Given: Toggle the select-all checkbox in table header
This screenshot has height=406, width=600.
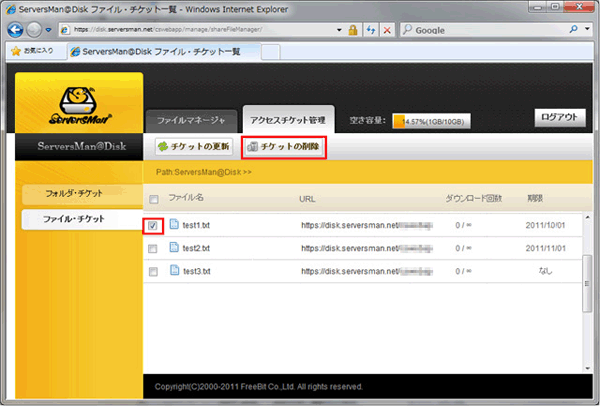Looking at the screenshot, I should click(153, 200).
